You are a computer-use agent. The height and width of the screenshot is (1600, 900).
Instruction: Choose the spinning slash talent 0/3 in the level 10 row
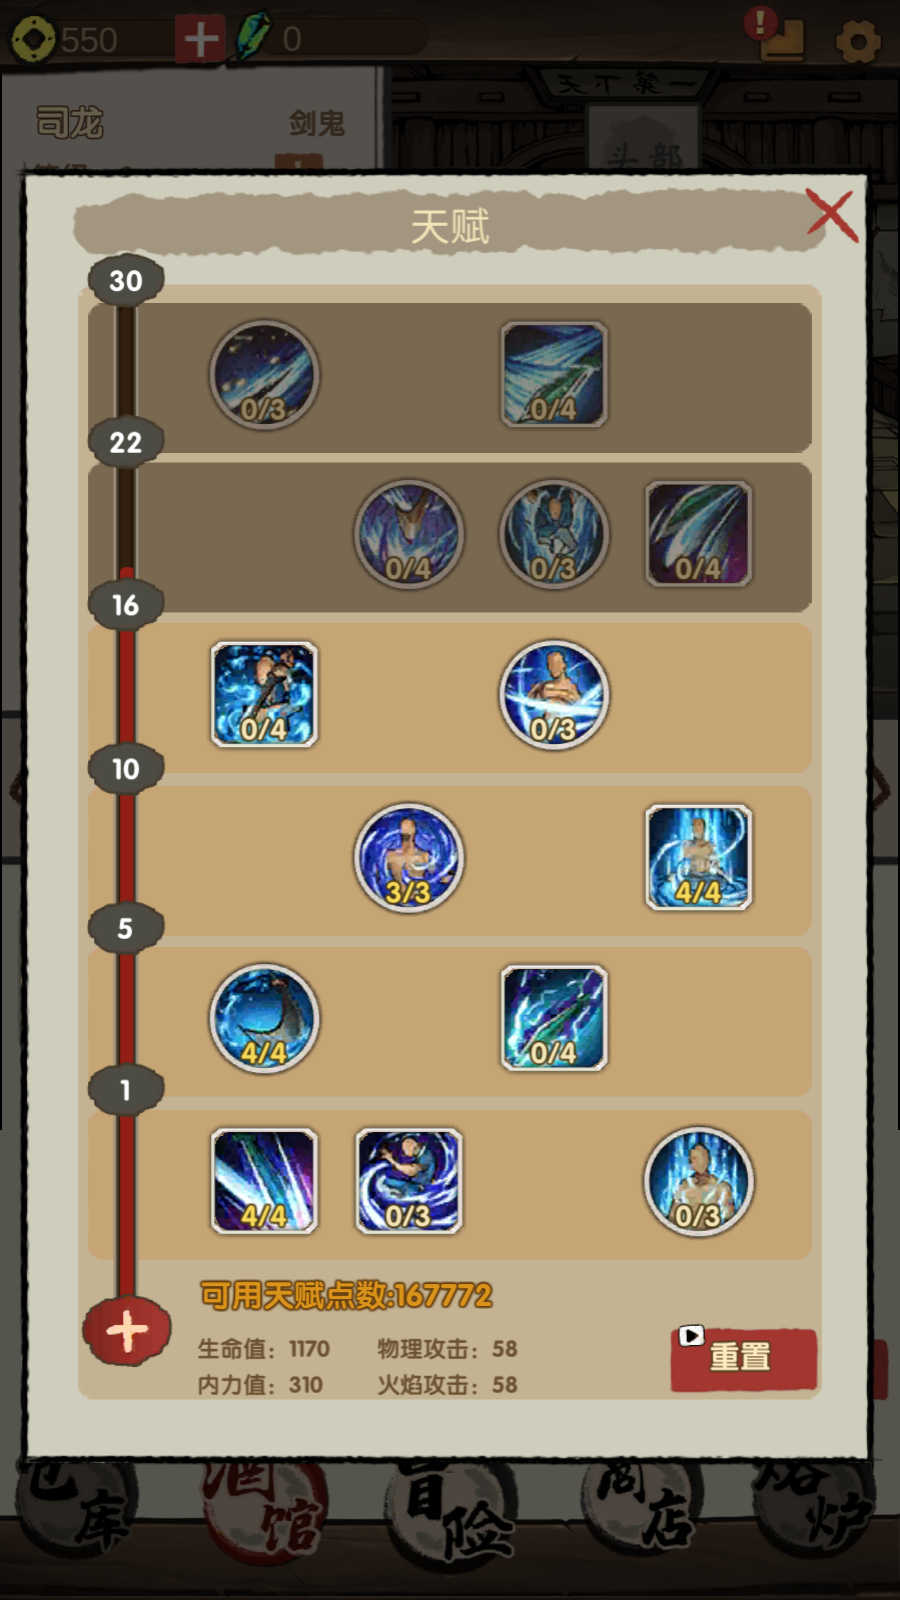554,695
